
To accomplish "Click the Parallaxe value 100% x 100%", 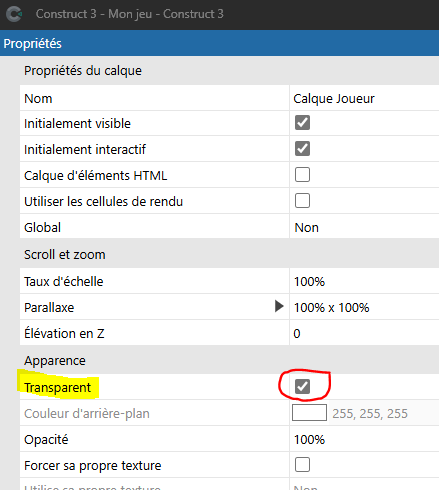I will coord(332,307).
